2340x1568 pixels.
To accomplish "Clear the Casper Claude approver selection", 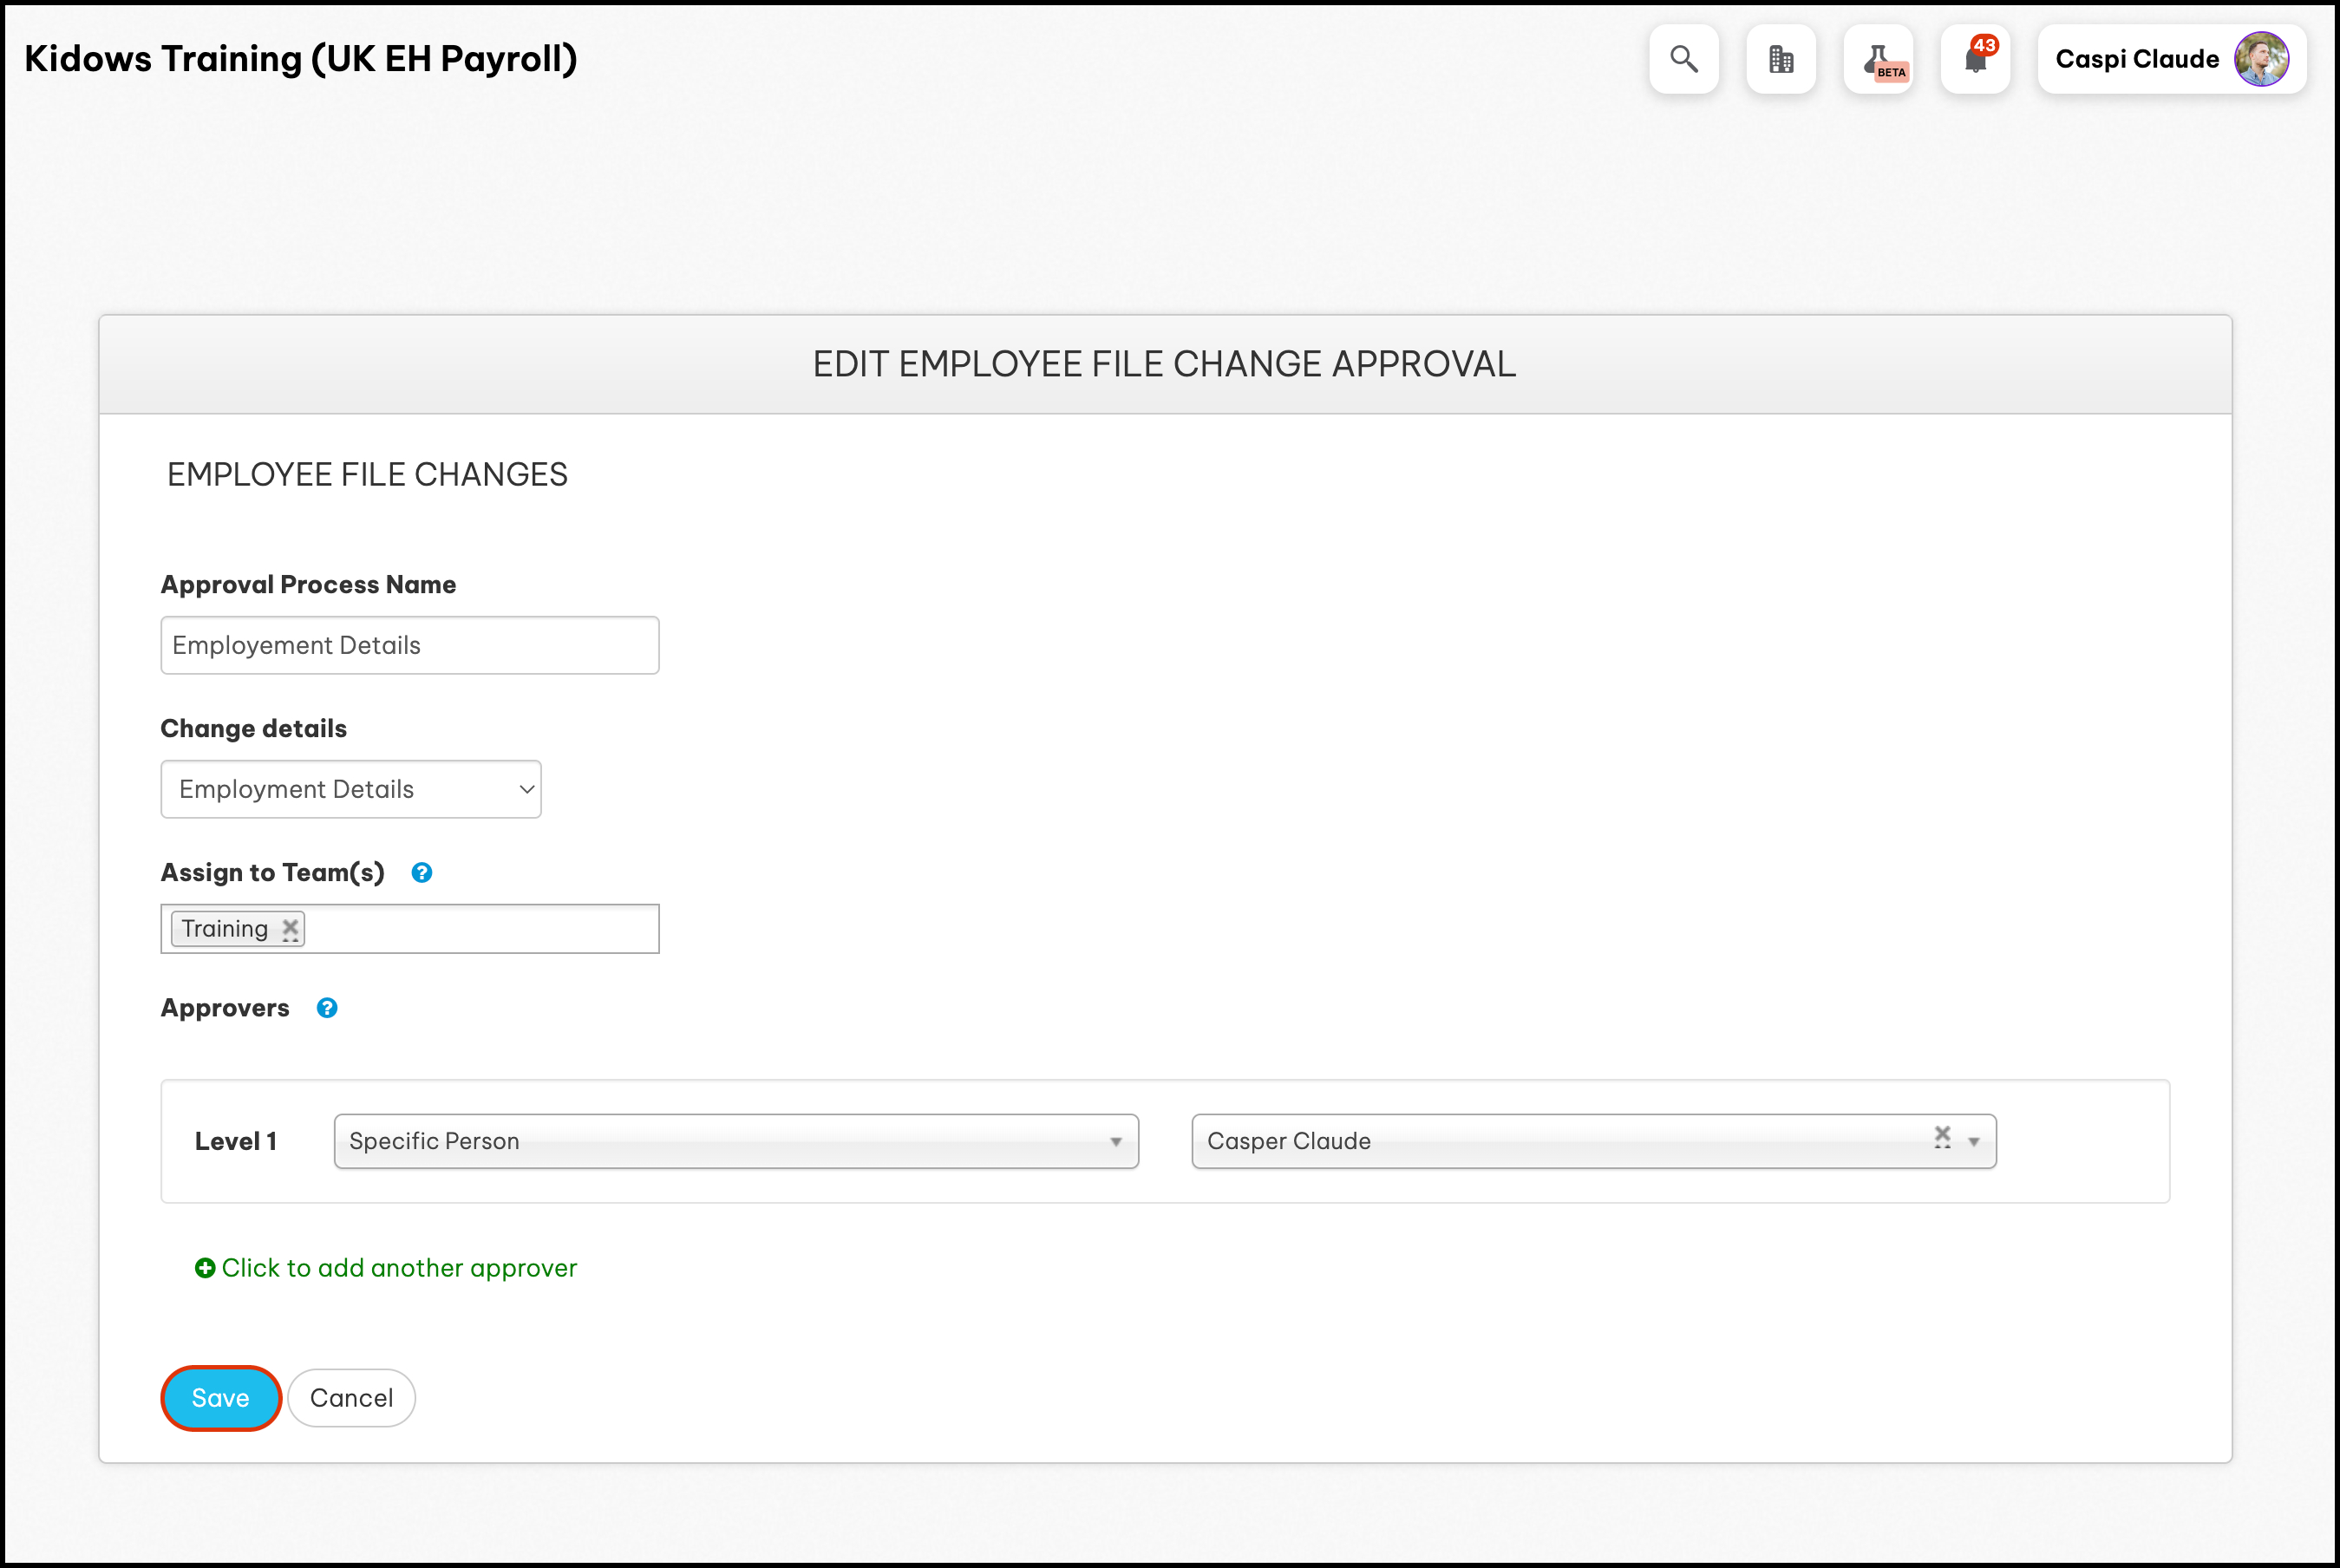I will 1942,1136.
